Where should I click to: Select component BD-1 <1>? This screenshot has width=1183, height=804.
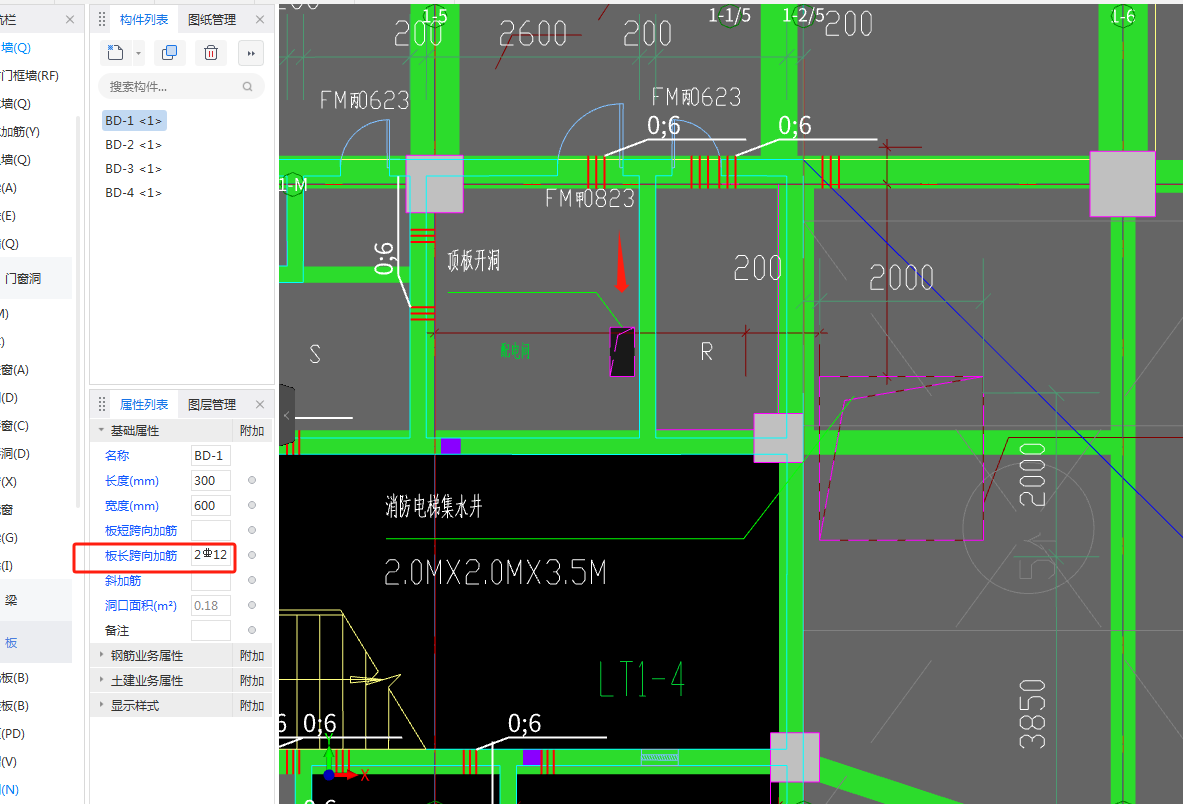tap(134, 121)
